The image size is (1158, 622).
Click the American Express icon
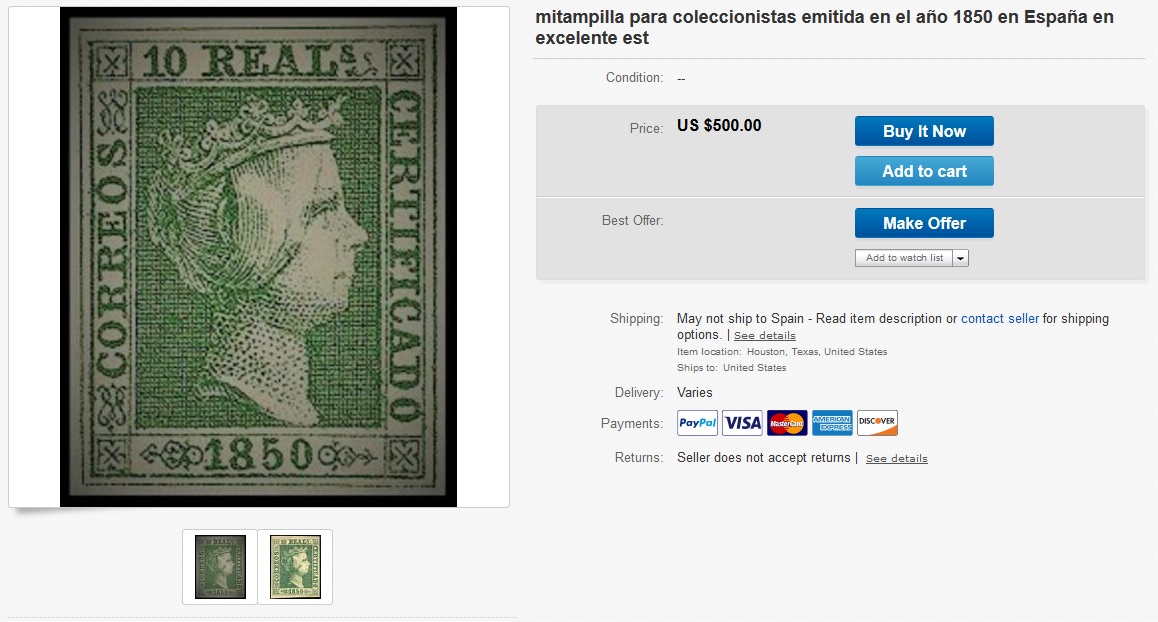[x=832, y=423]
